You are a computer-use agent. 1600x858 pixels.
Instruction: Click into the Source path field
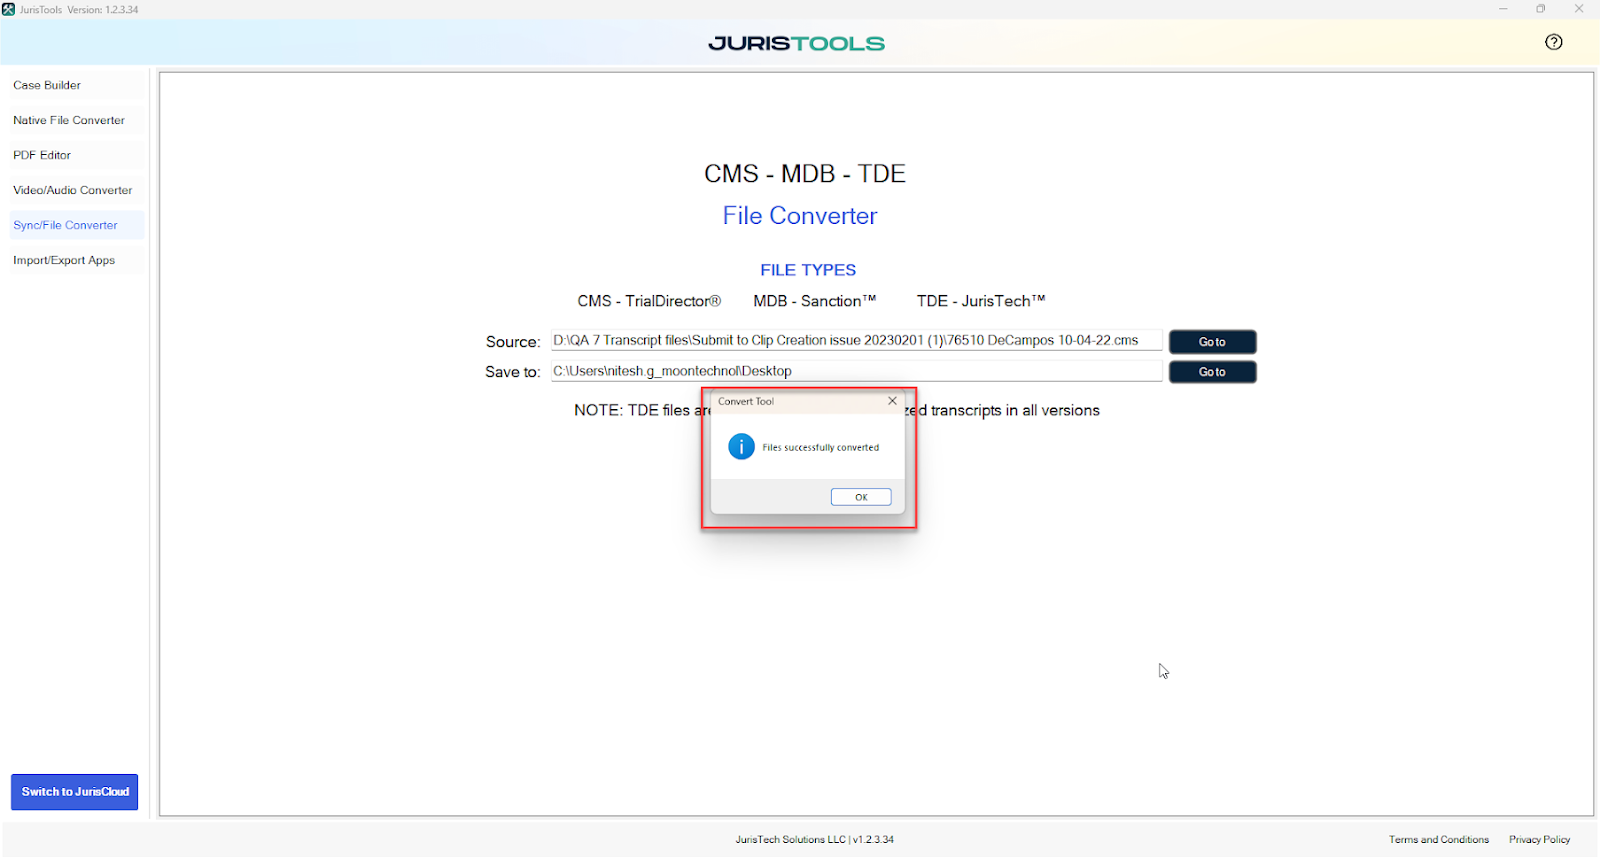click(x=856, y=341)
